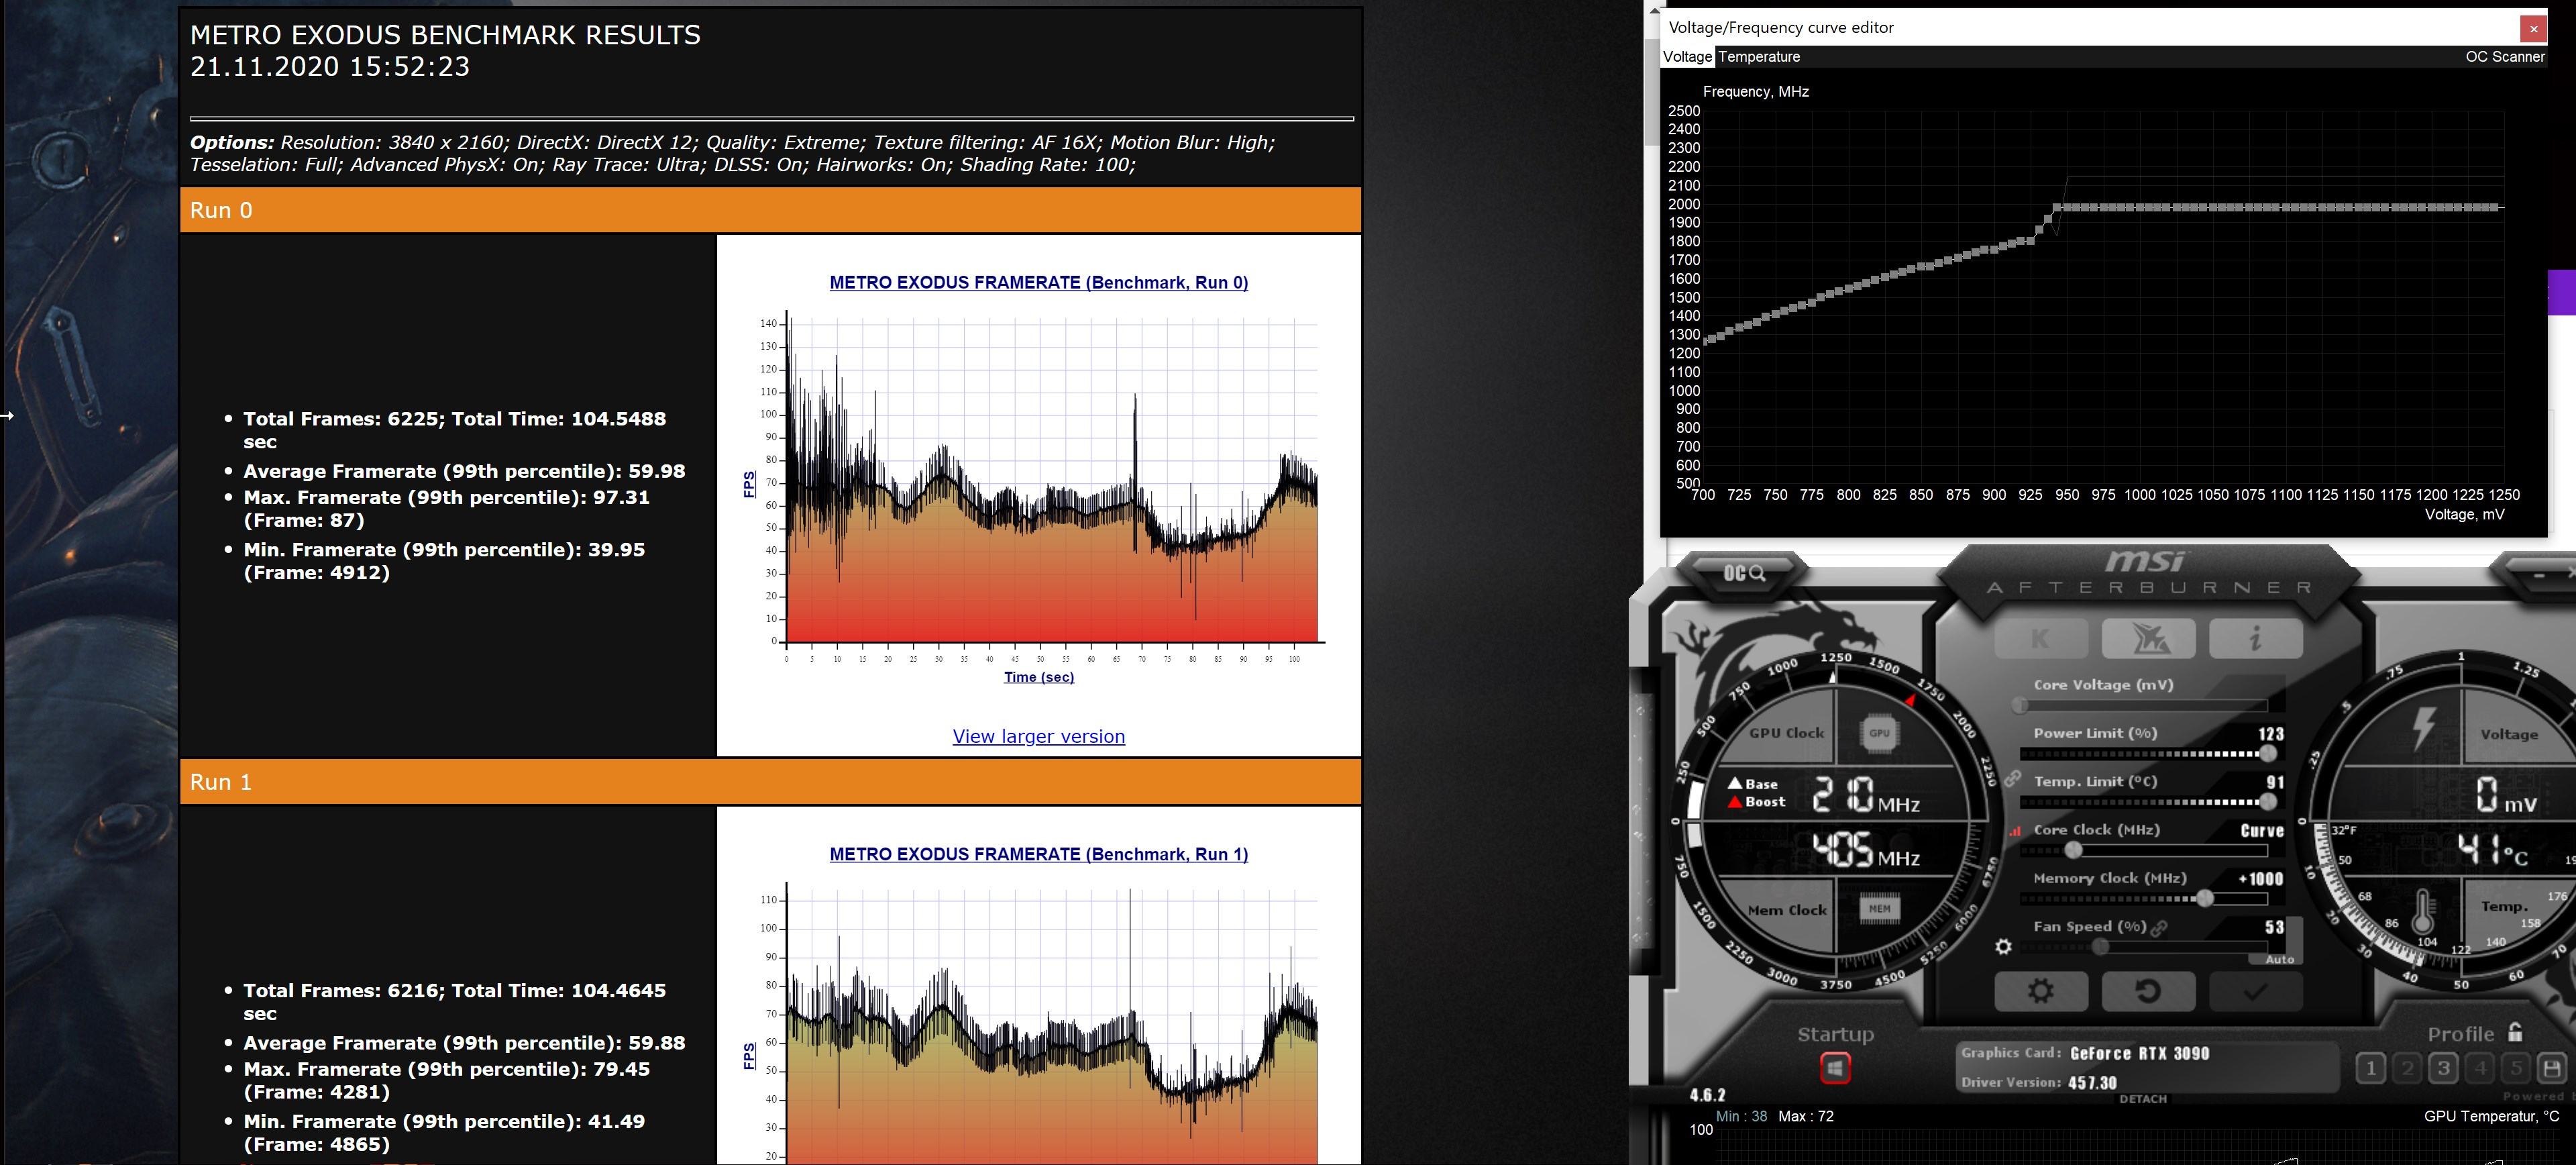Click the Afterburner version 4.6.2 label
This screenshot has height=1165, width=2576.
(1707, 1095)
